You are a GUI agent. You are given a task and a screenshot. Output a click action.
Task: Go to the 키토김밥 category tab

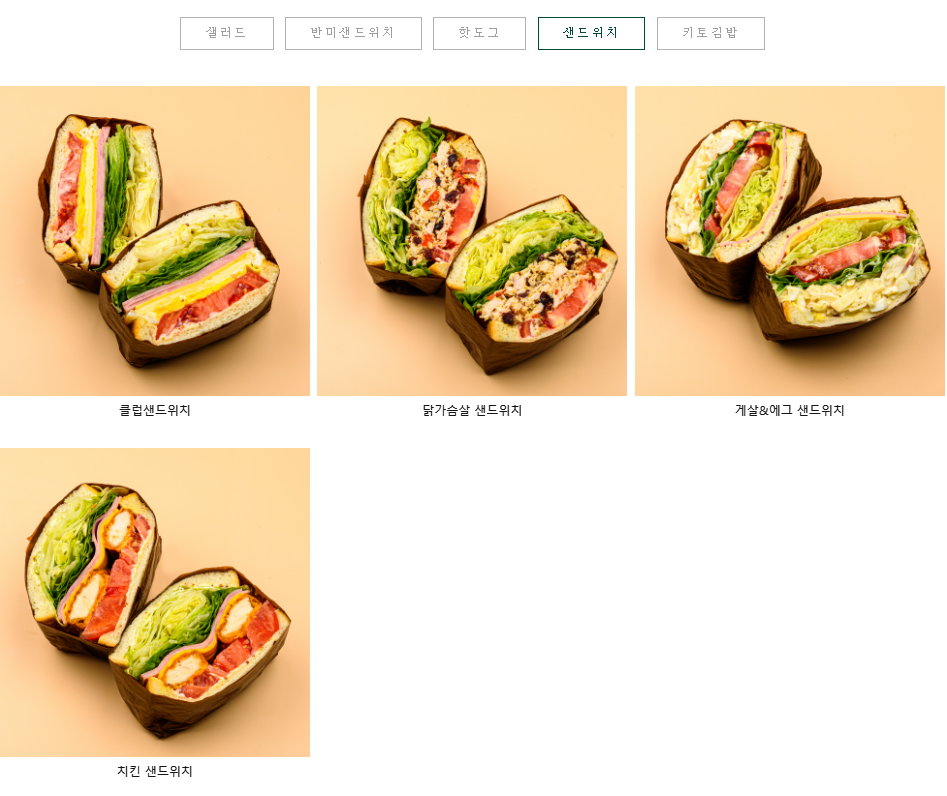pyautogui.click(x=710, y=33)
